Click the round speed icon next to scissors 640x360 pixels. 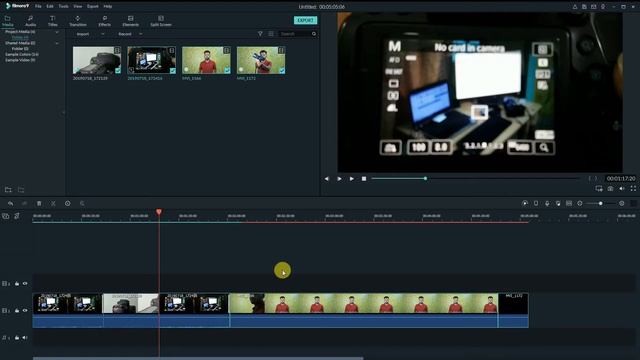[x=68, y=203]
